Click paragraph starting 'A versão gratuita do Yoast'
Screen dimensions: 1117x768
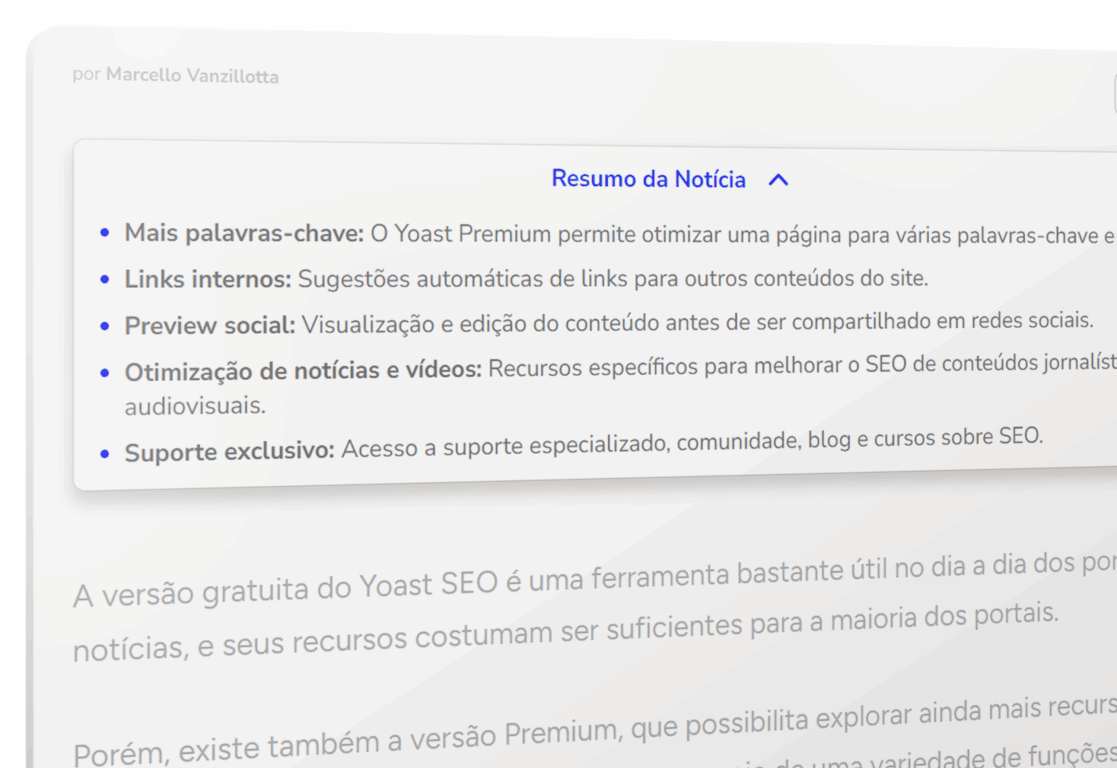pyautogui.click(x=595, y=608)
